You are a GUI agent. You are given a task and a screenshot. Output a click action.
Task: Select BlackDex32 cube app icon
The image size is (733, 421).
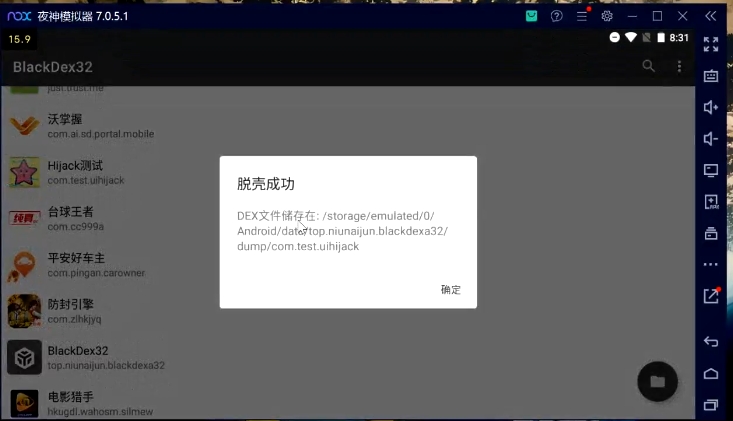(24, 357)
